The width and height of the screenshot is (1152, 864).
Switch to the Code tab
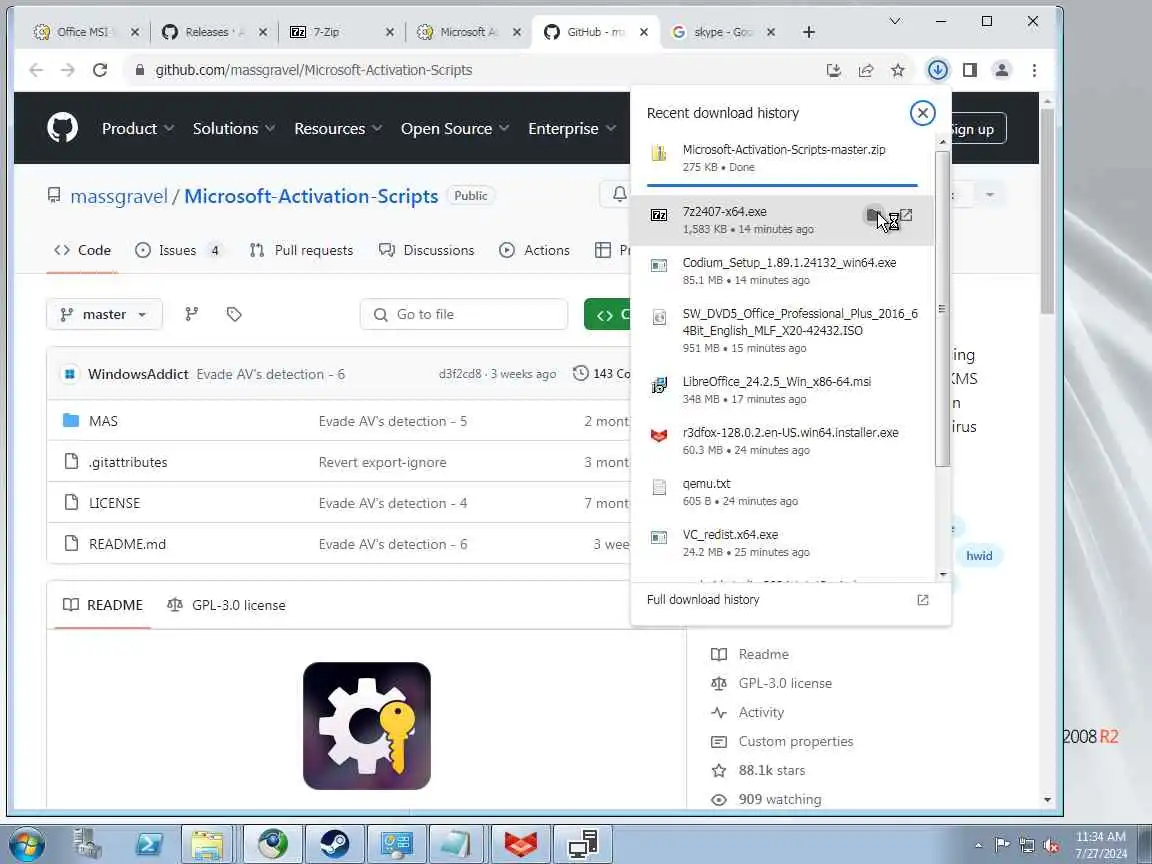[82, 251]
